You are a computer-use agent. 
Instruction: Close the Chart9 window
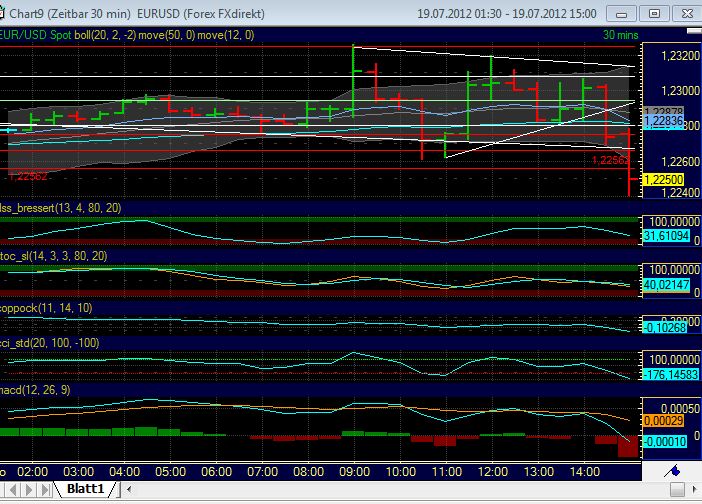687,14
